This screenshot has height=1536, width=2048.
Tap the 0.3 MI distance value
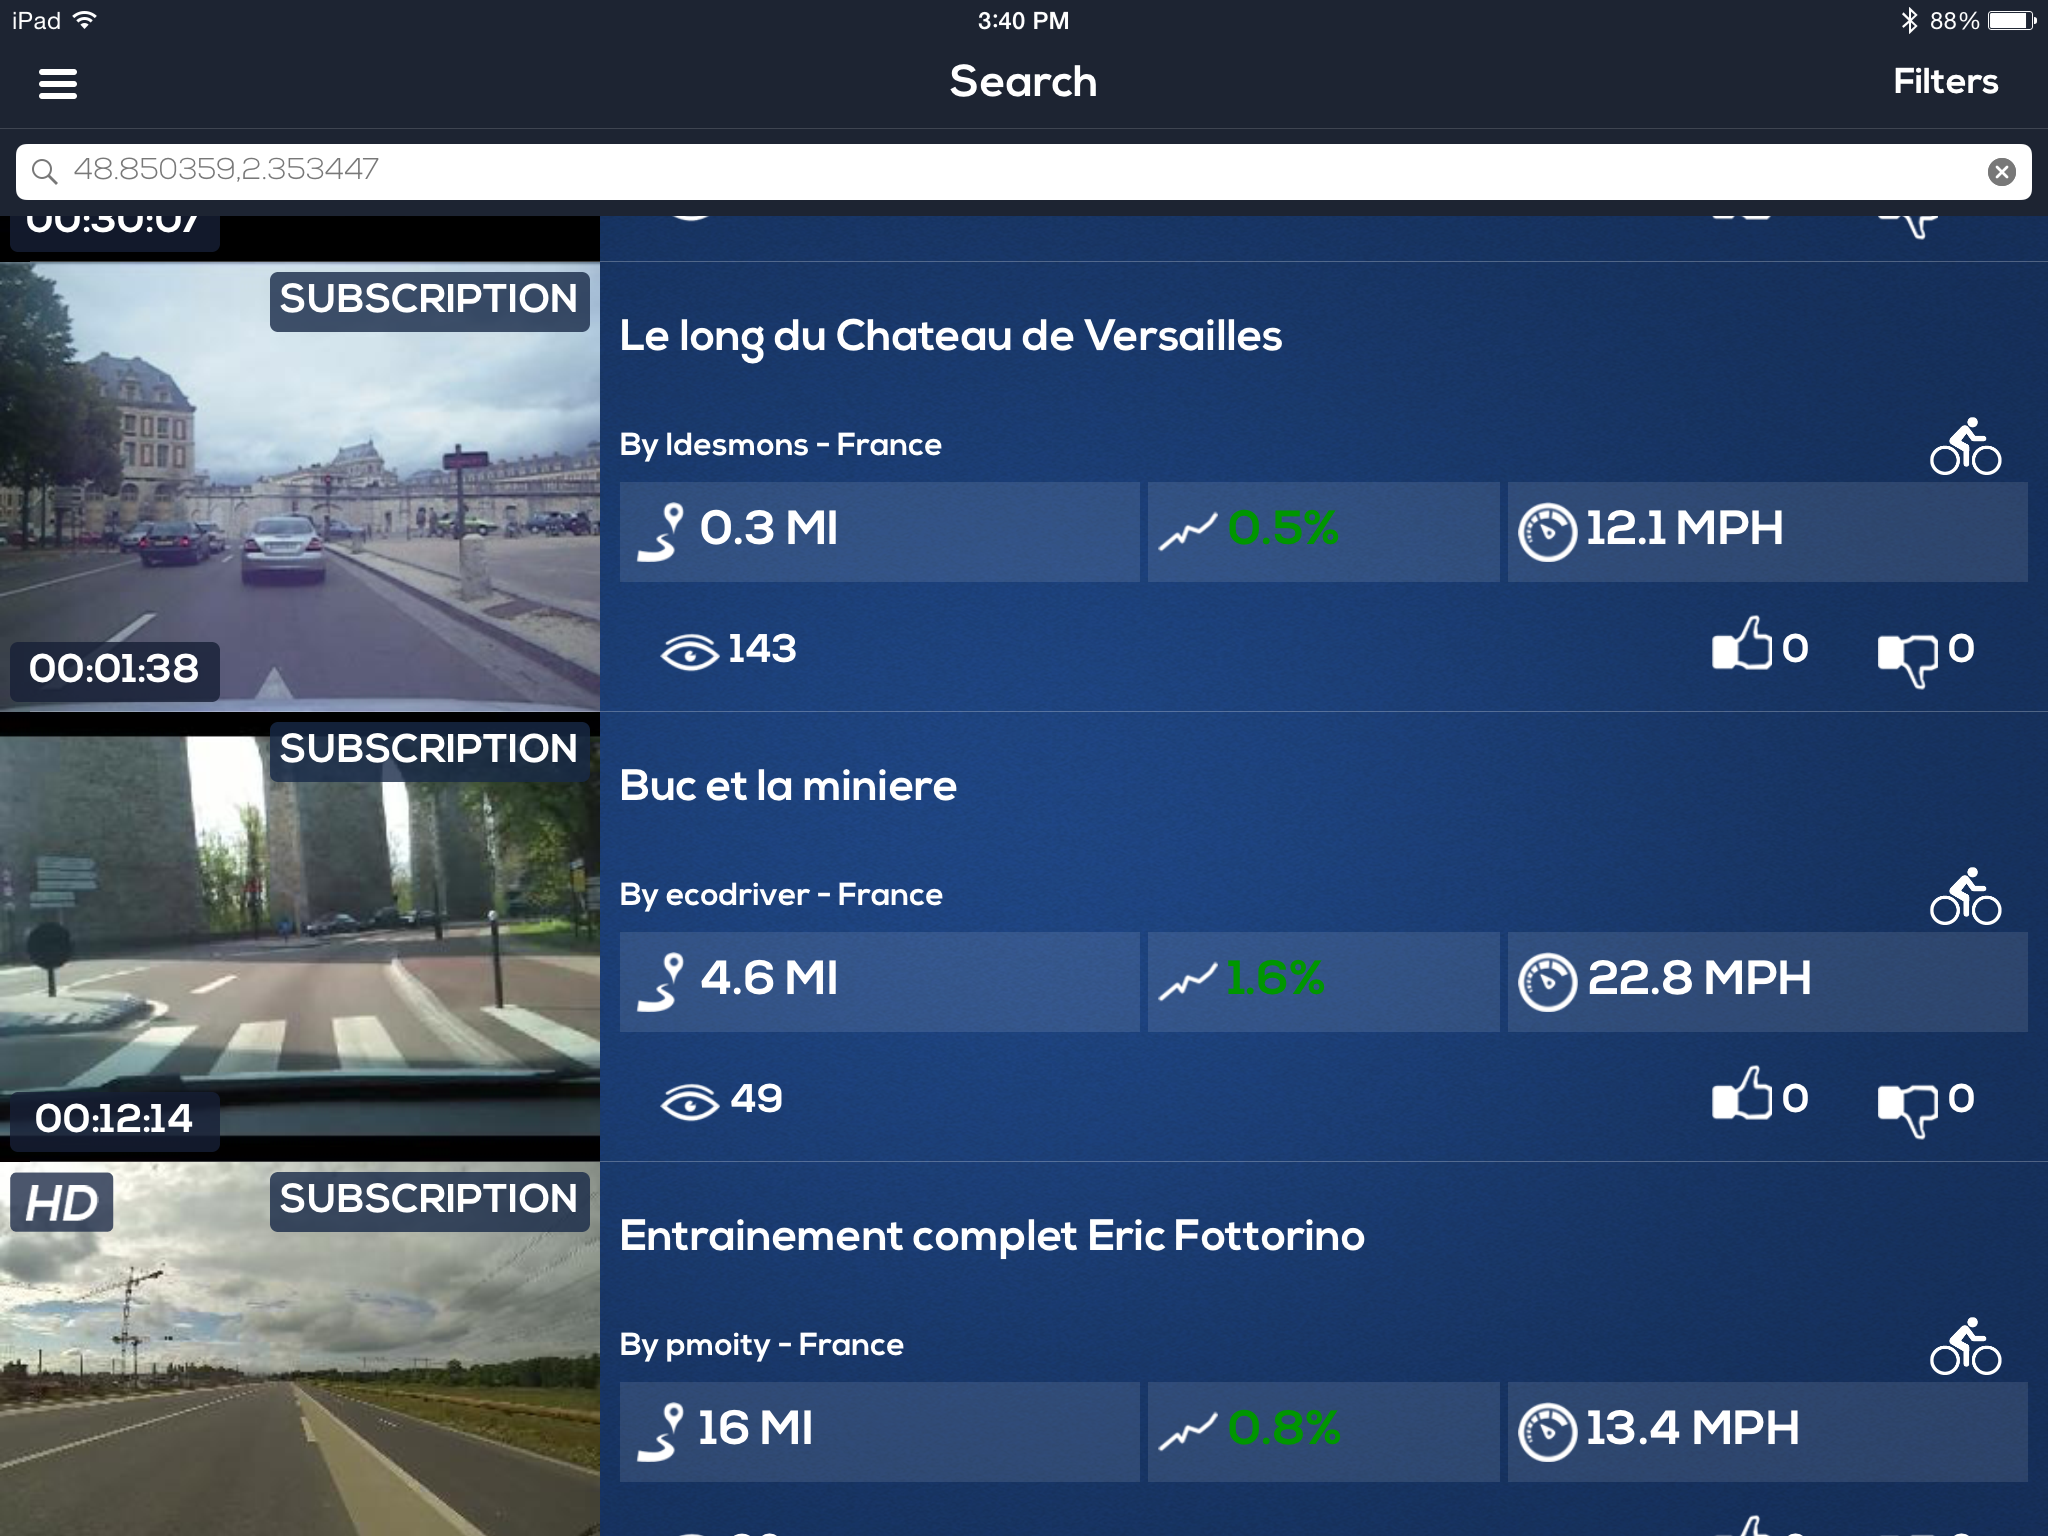(768, 528)
